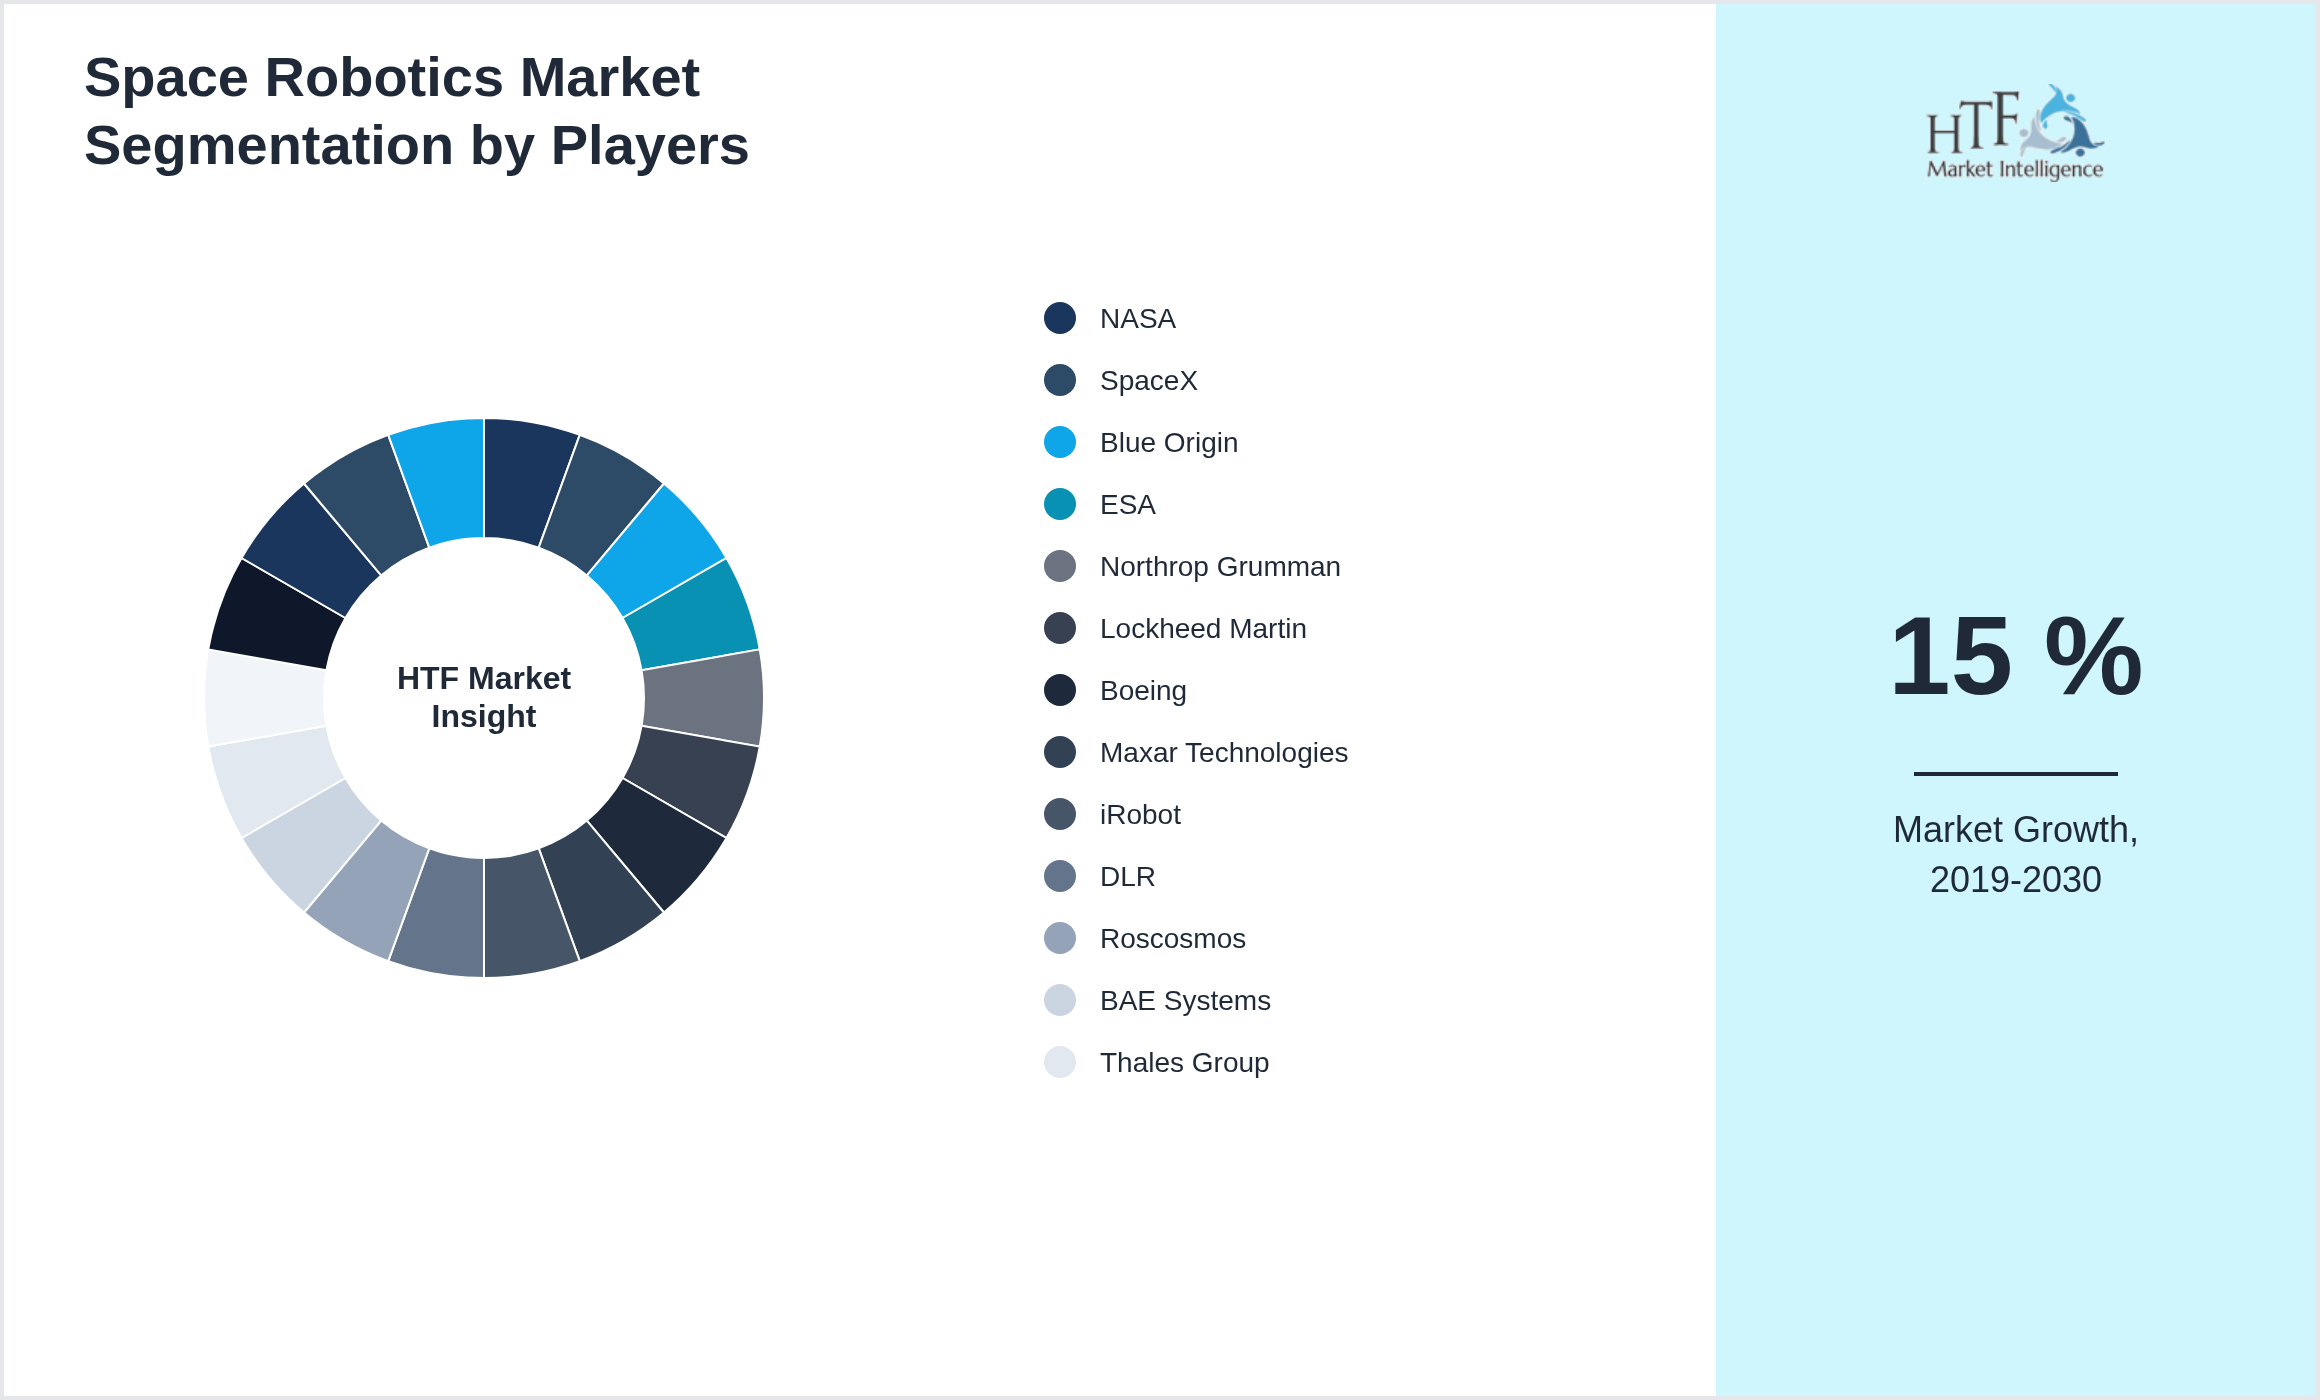Select the Thales Group legend label
The width and height of the screenshot is (2320, 1400).
pos(1184,1063)
